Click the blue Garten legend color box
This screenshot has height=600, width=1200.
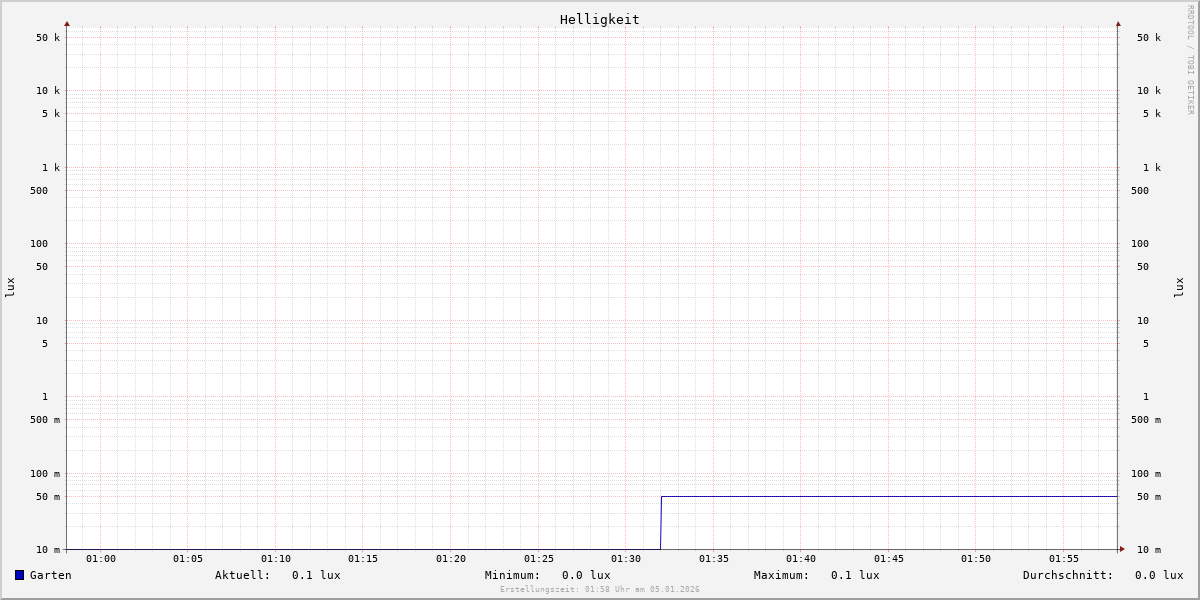point(19,575)
